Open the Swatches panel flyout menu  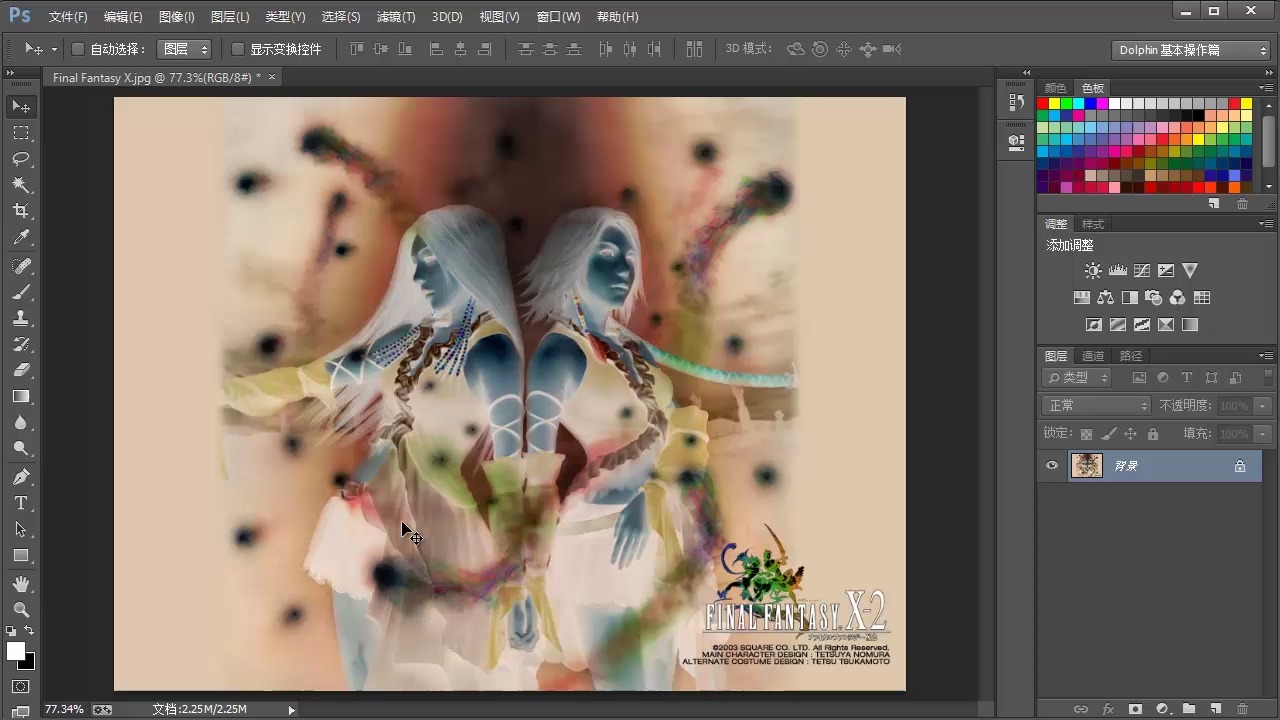point(1266,88)
